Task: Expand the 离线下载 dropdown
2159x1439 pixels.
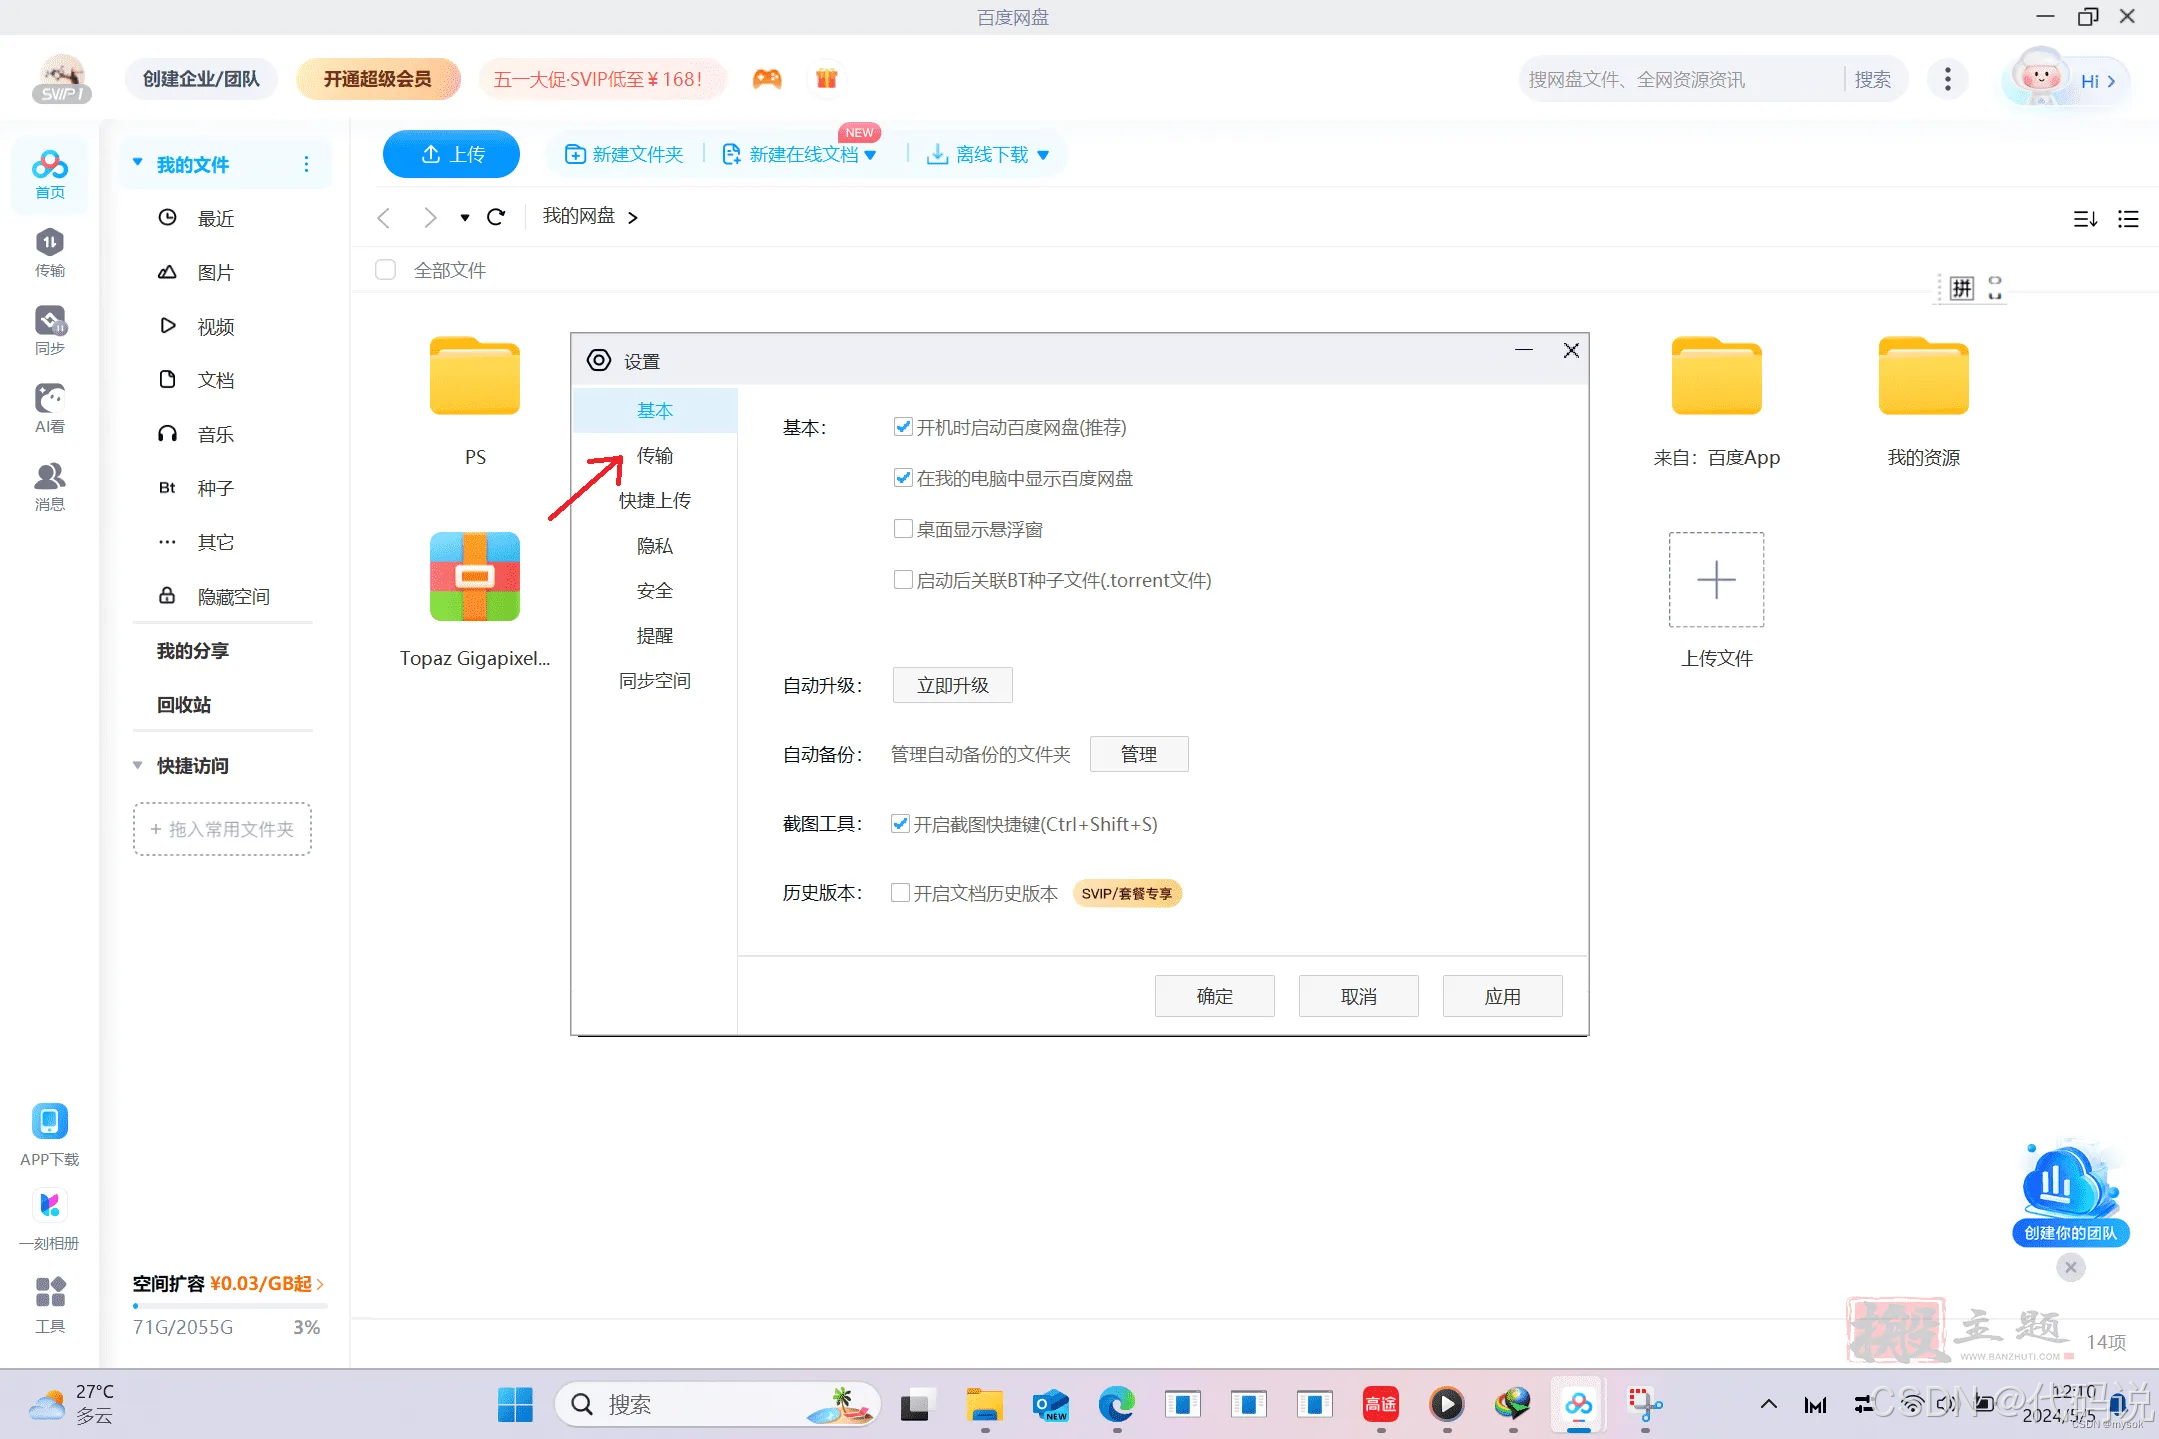Action: 1043,155
